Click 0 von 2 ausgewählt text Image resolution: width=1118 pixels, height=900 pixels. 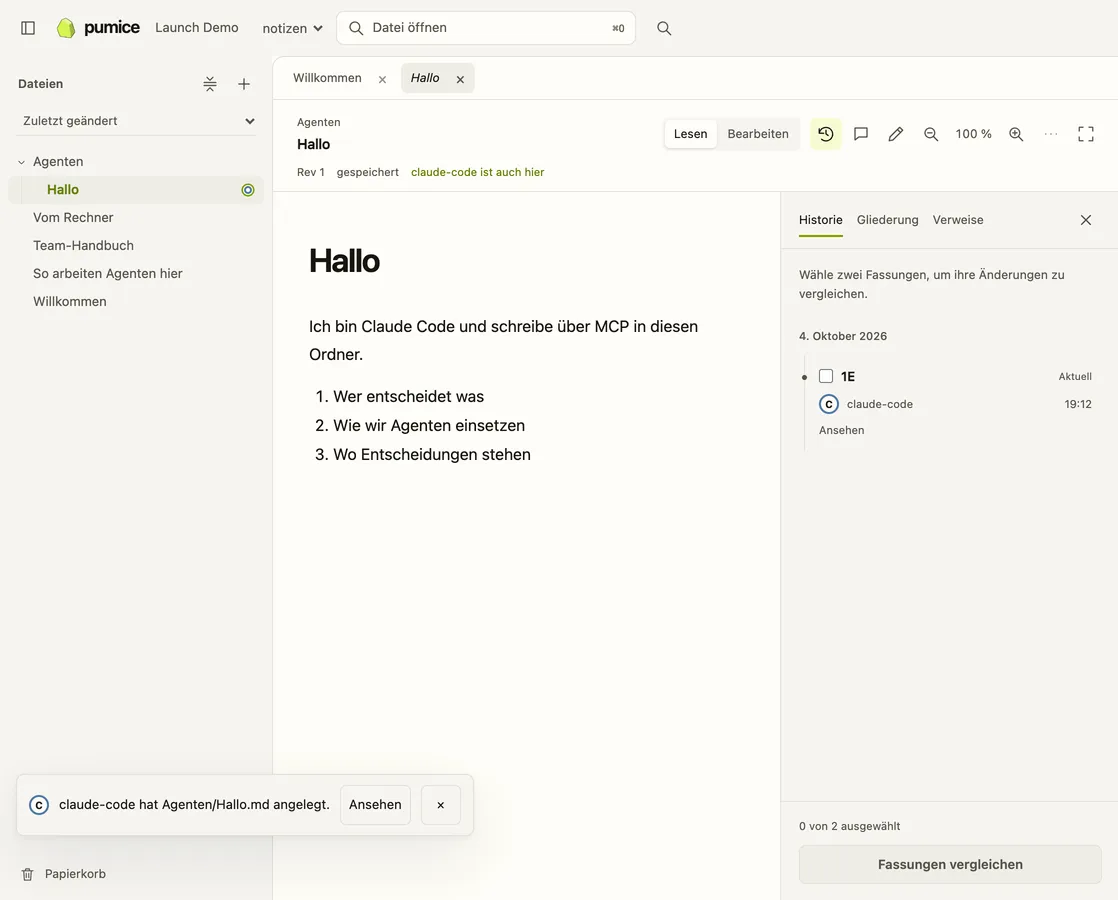coord(849,826)
